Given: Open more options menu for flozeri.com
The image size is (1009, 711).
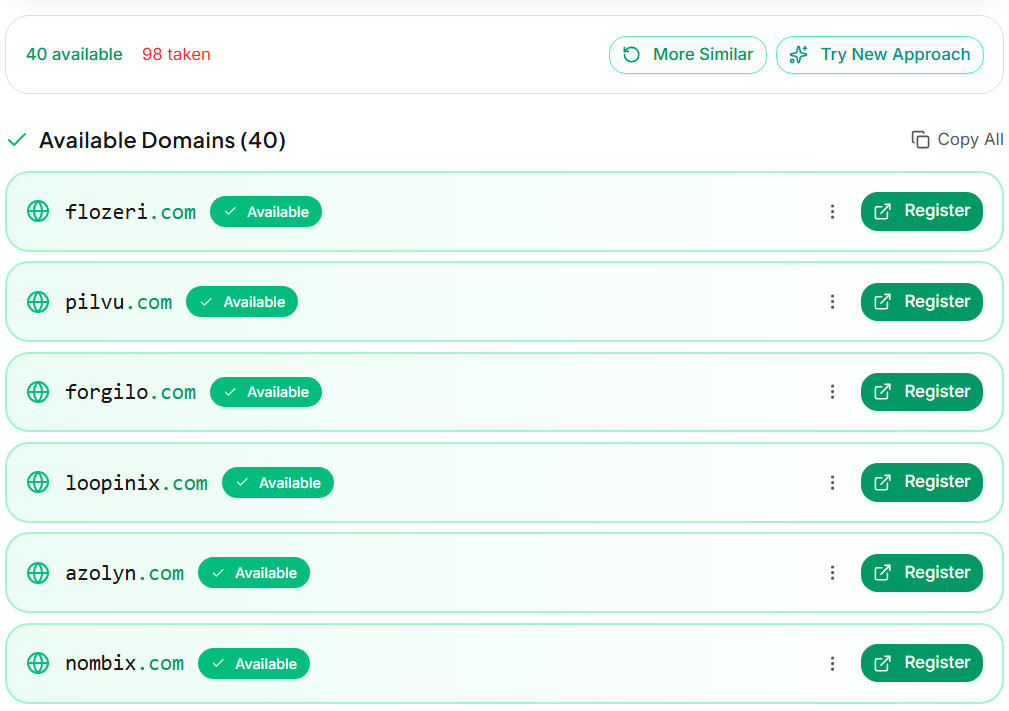Looking at the screenshot, I should (x=832, y=212).
